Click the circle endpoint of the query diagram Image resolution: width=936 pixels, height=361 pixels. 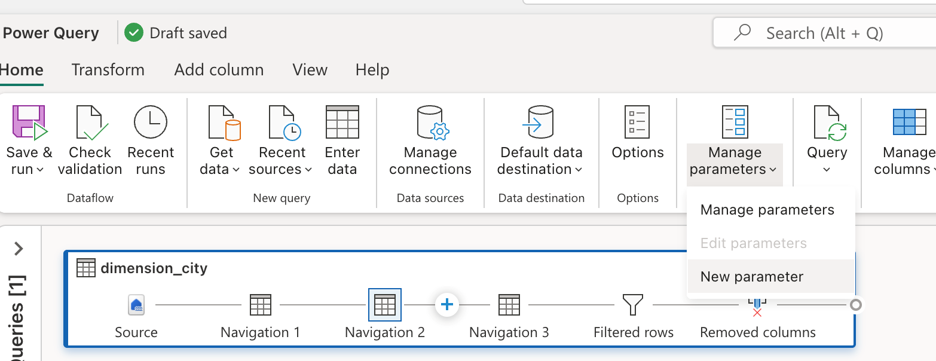coord(855,305)
